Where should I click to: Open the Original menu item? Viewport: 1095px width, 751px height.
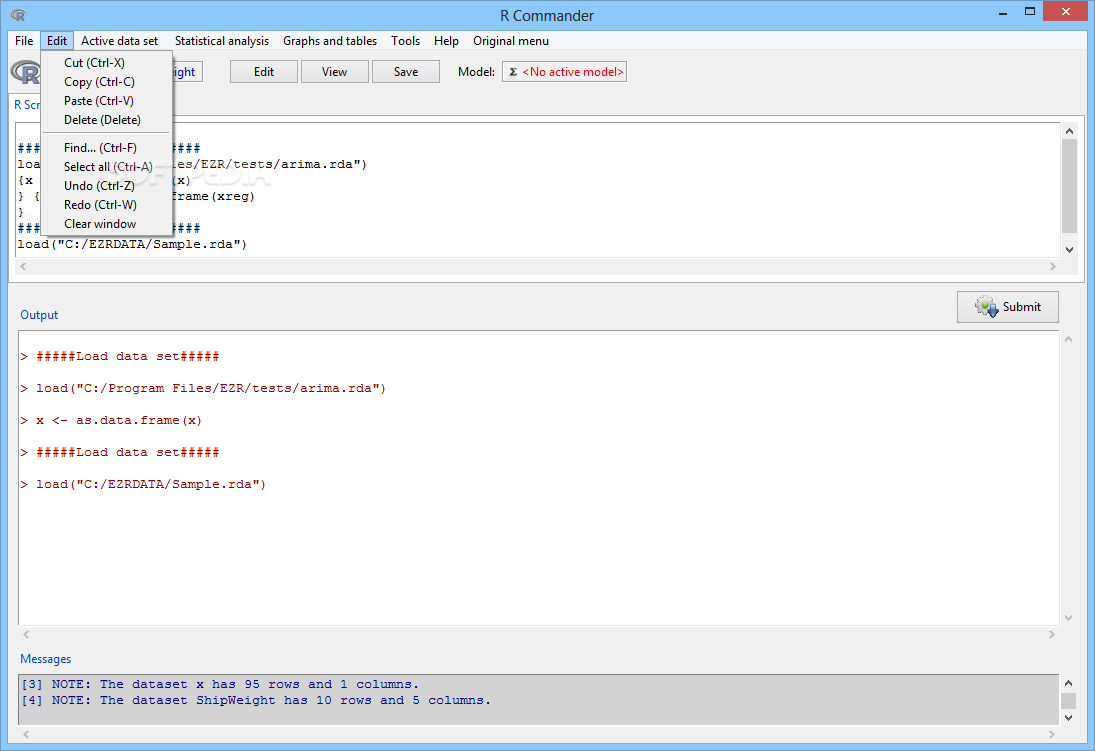coord(510,41)
